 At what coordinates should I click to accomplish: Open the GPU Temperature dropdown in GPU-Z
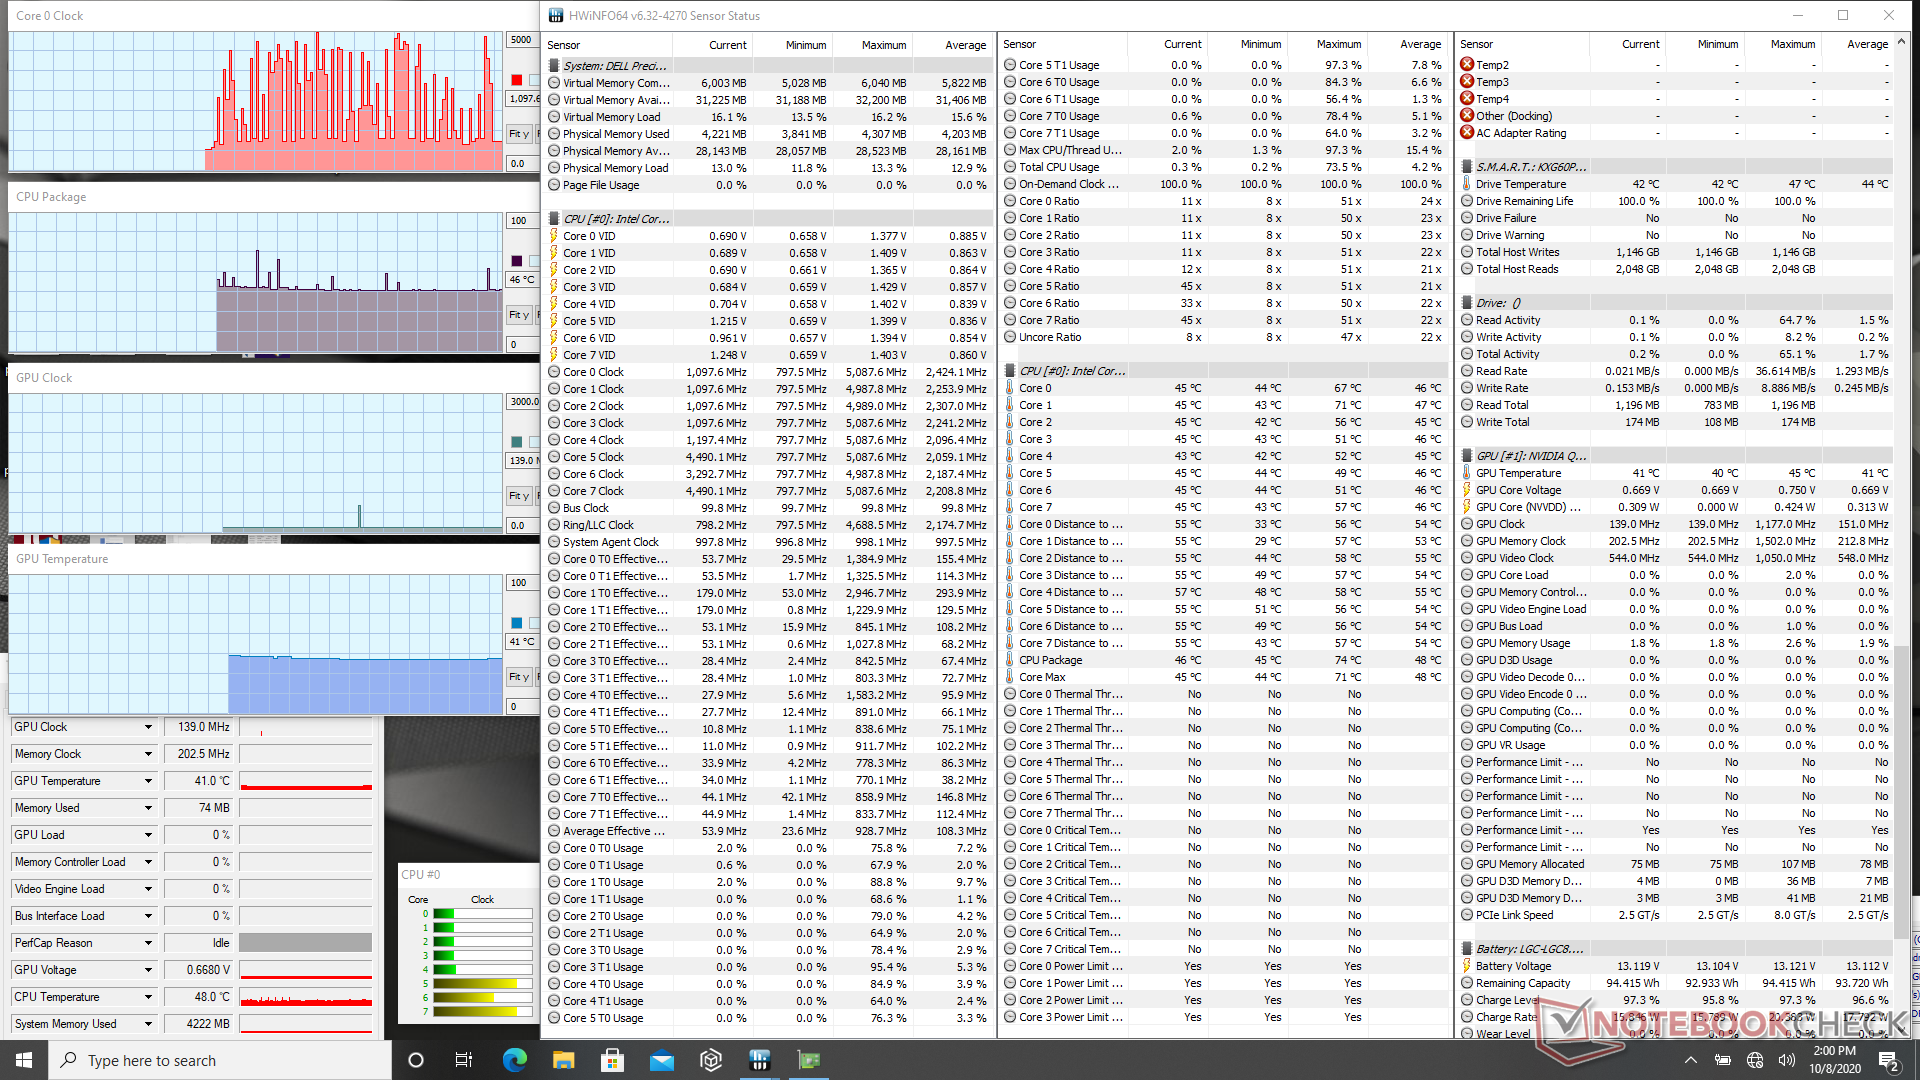(x=148, y=781)
